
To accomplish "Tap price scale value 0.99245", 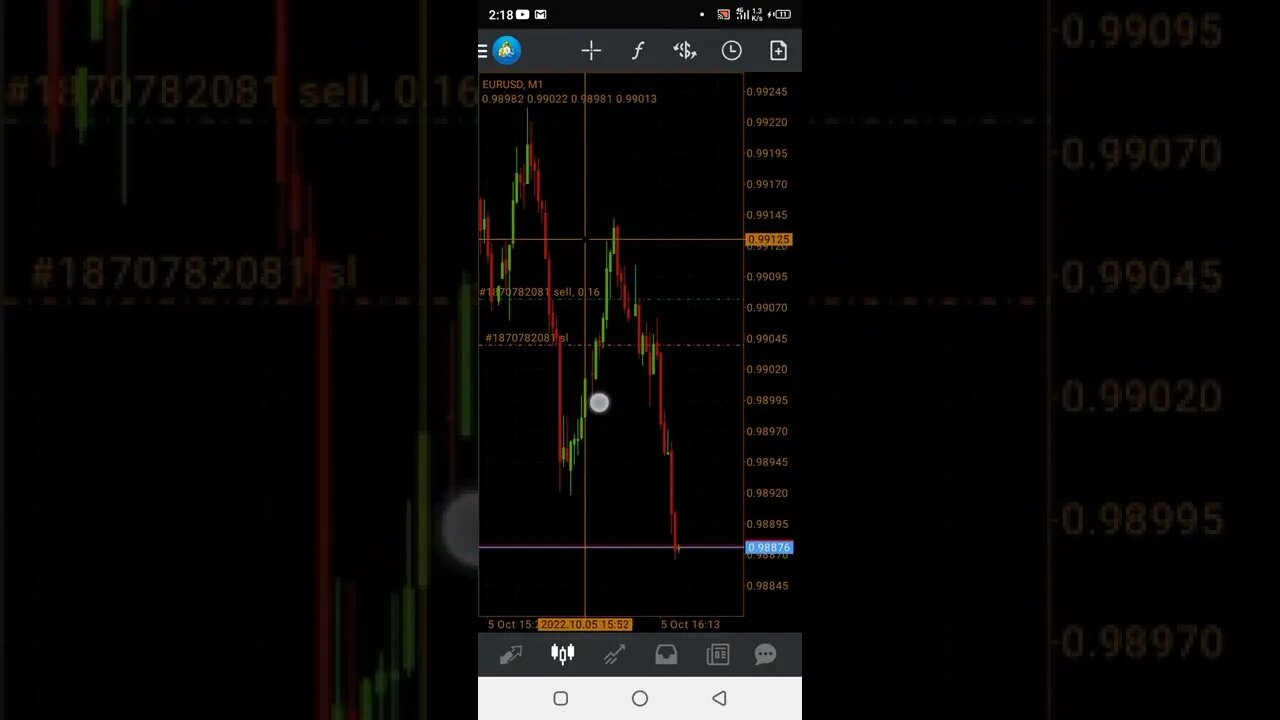I will (x=767, y=92).
